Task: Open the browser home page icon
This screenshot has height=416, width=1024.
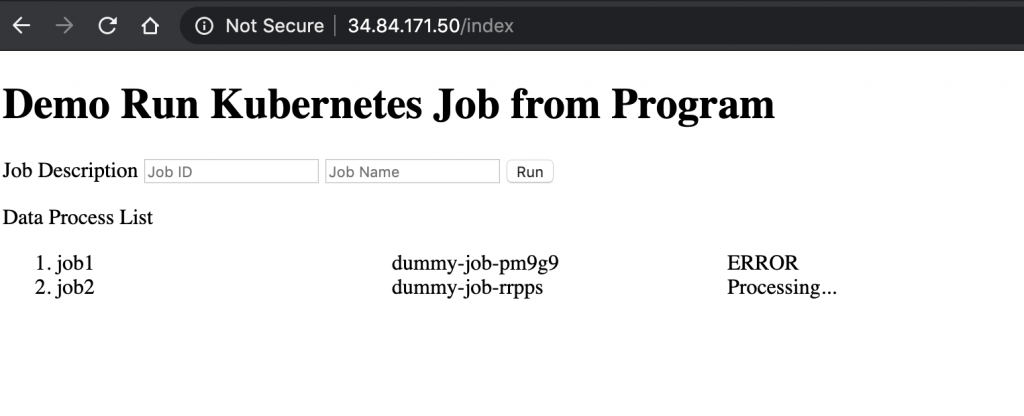Action: click(150, 25)
